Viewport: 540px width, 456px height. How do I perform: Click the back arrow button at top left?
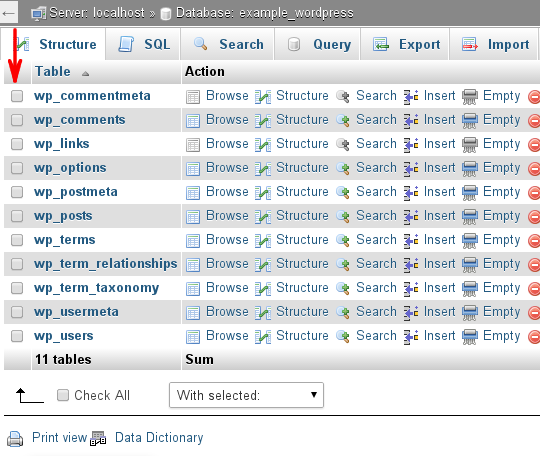point(8,13)
